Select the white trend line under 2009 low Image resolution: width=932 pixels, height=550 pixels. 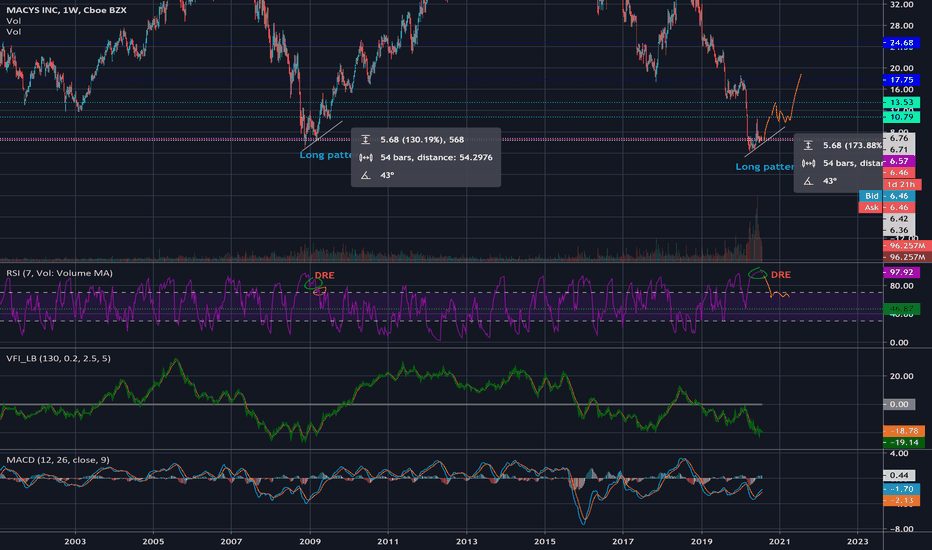pyautogui.click(x=322, y=135)
